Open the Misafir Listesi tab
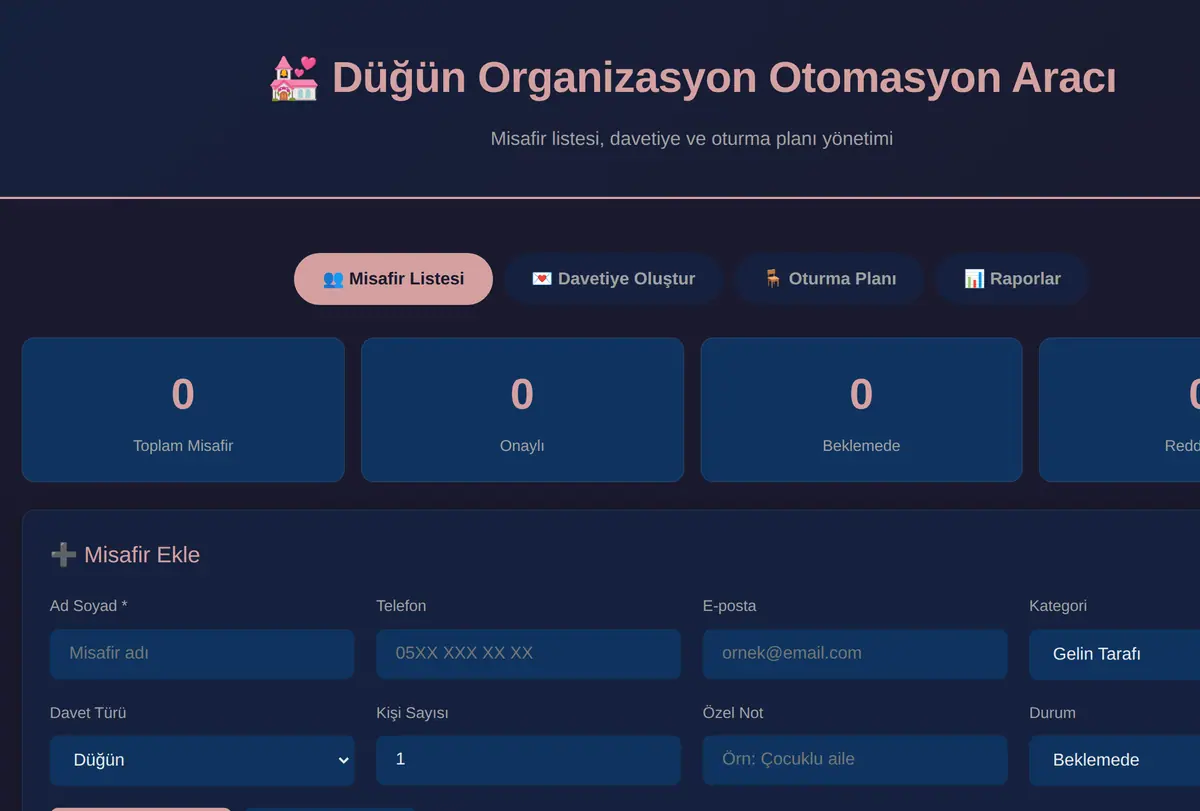 [x=393, y=279]
